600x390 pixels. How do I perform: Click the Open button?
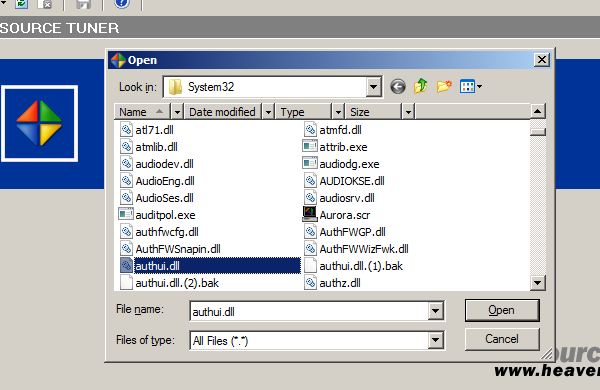pos(502,310)
